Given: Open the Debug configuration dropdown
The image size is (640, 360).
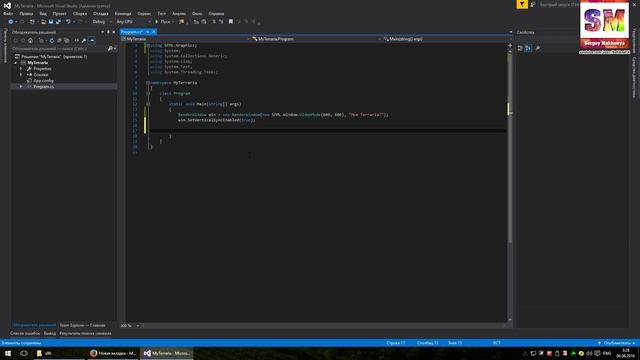Looking at the screenshot, I should pos(102,22).
